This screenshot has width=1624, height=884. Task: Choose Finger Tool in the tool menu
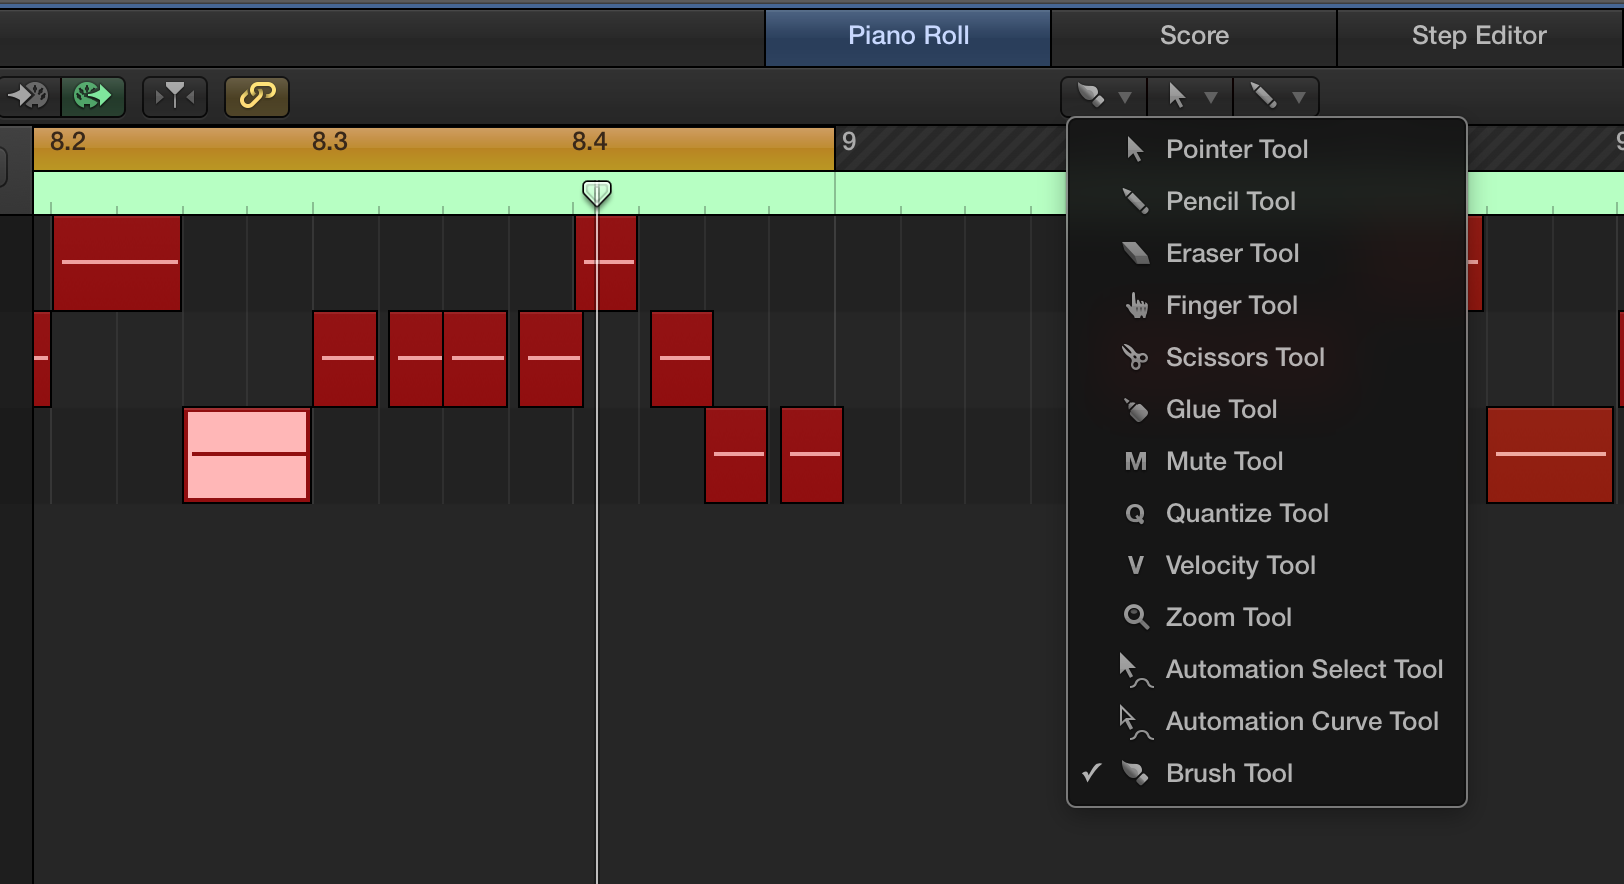click(x=1267, y=305)
